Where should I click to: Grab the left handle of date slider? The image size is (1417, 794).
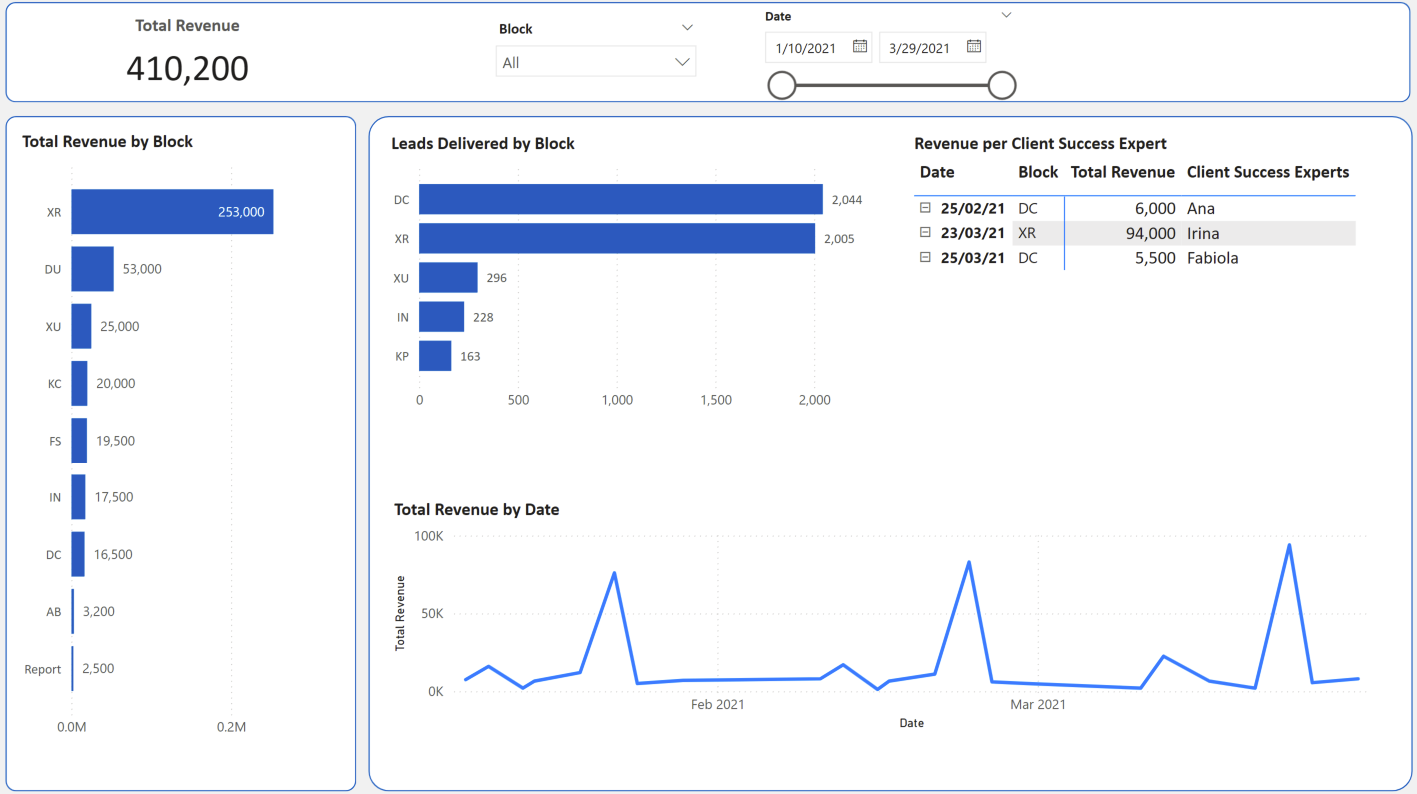coord(782,86)
